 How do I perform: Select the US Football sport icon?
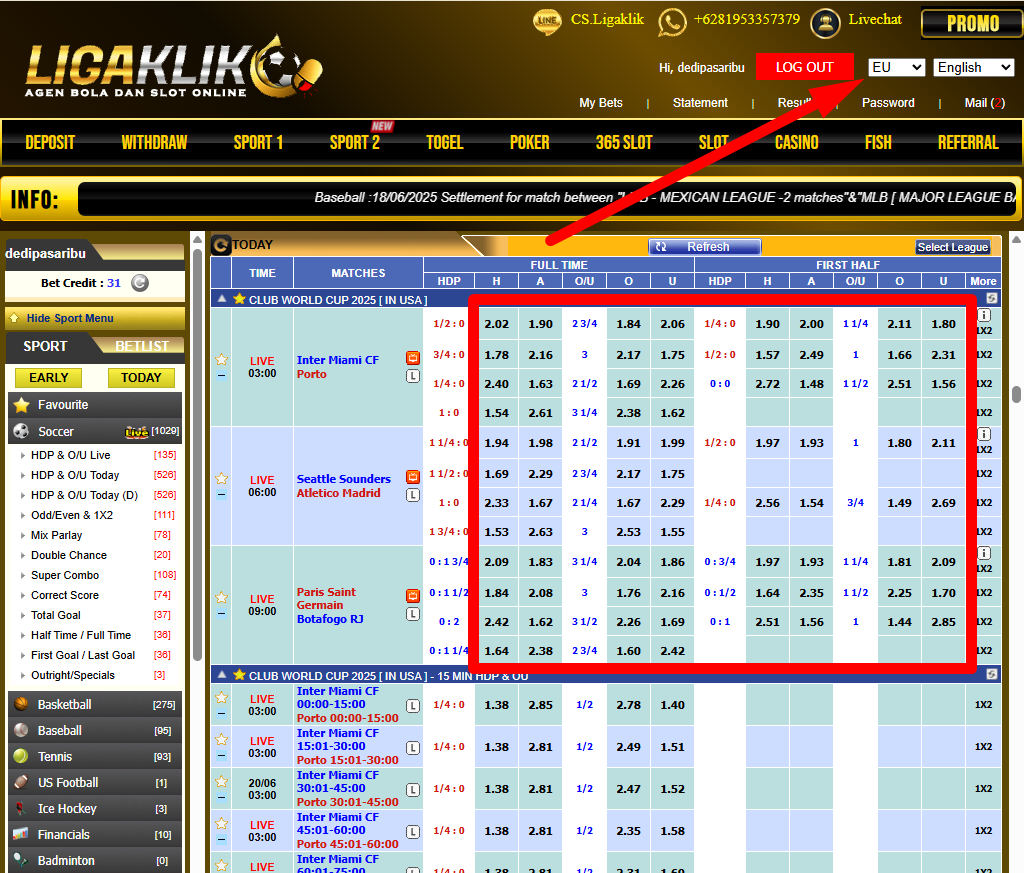(21, 782)
